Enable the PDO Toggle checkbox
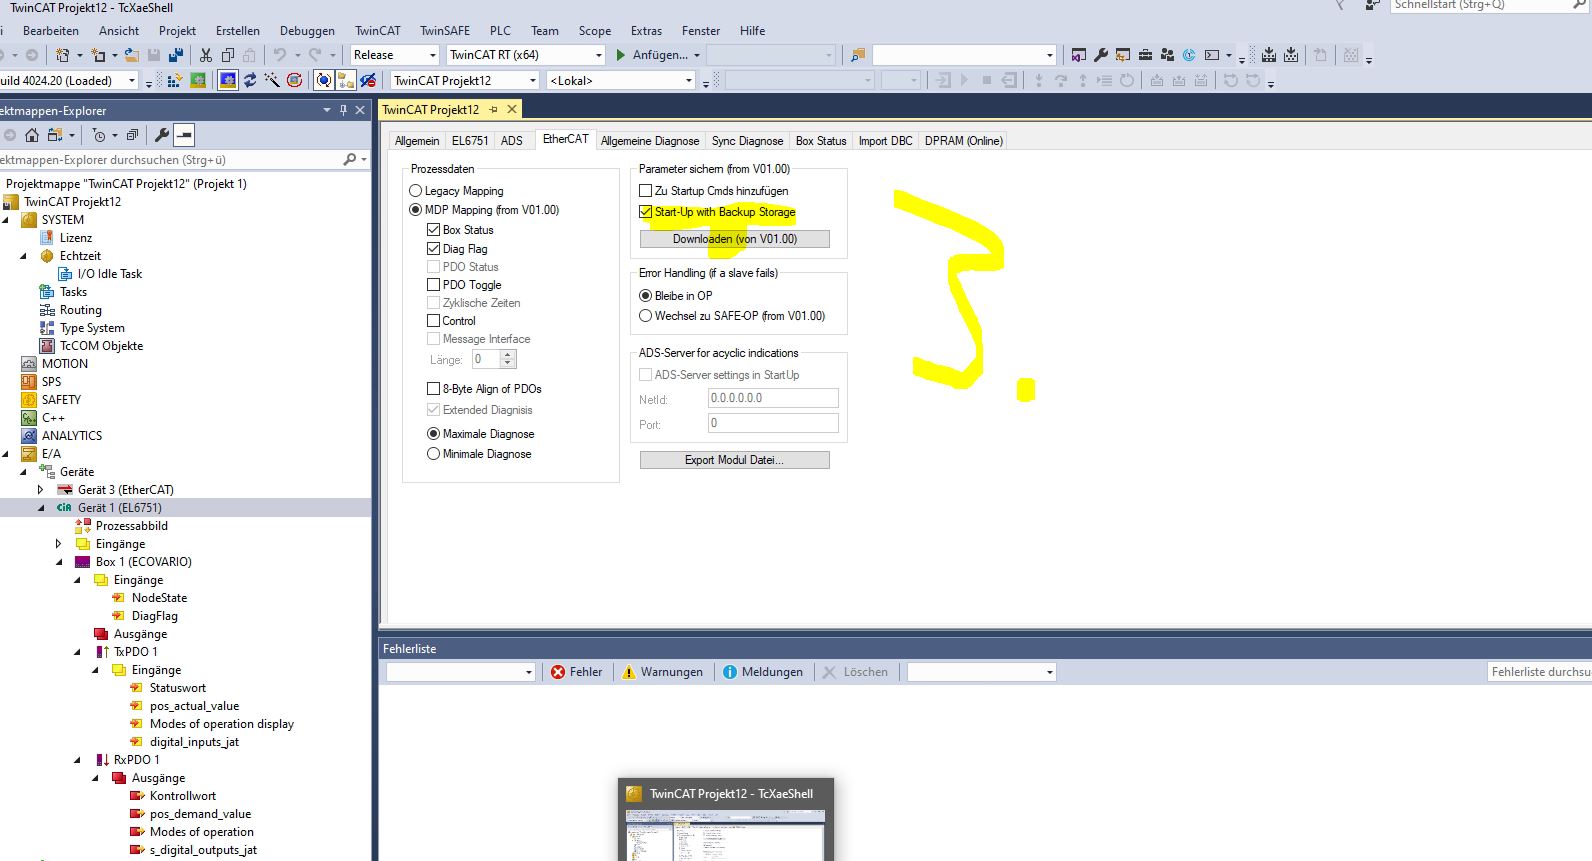 pos(434,285)
